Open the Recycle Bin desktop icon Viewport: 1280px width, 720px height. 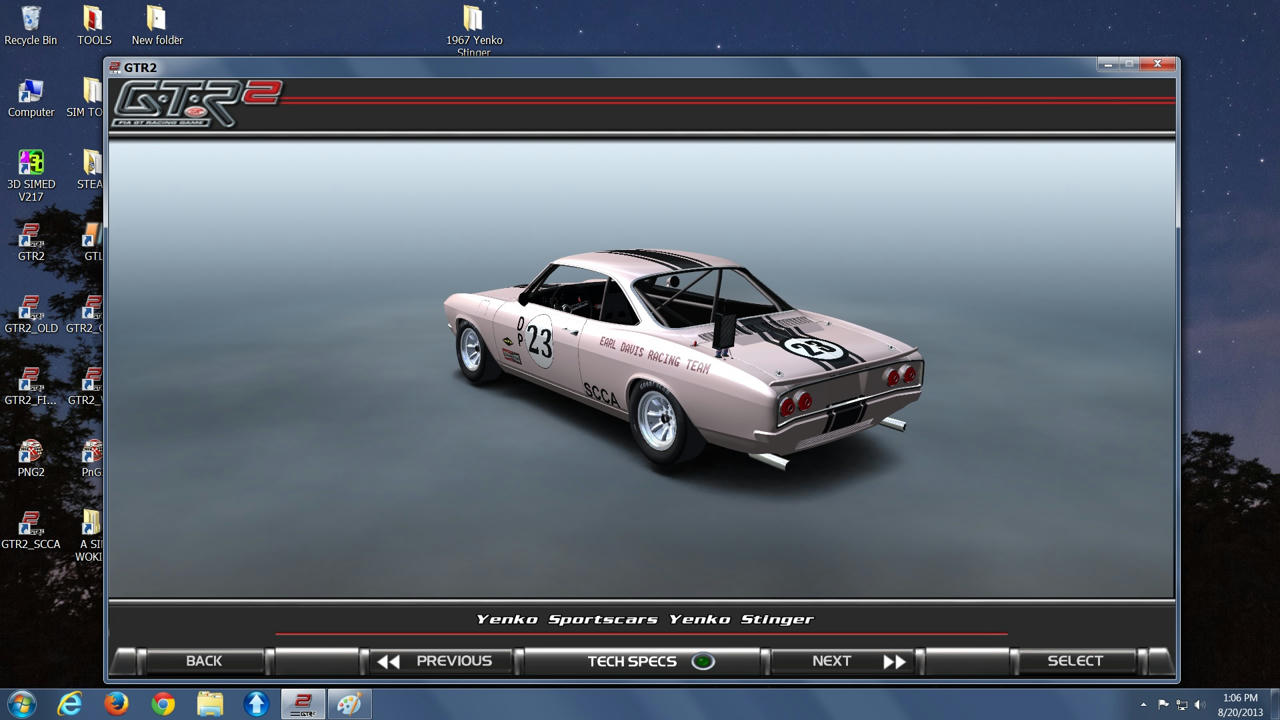[x=31, y=26]
